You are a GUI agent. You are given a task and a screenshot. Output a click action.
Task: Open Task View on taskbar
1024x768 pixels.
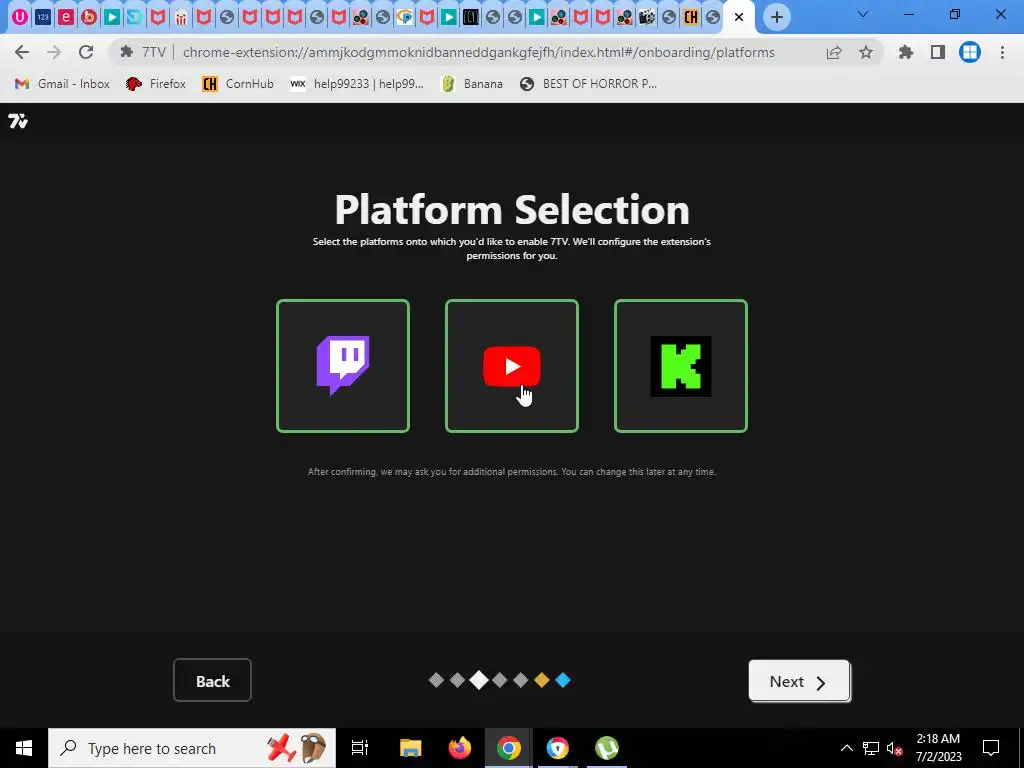pos(360,748)
